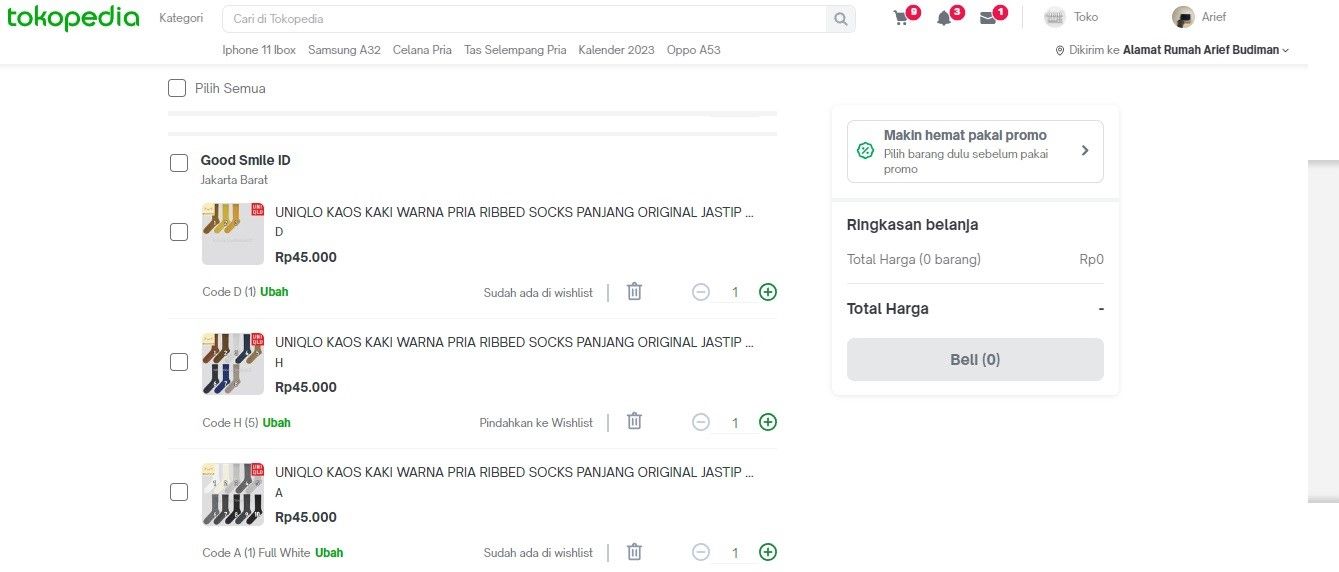Open the Good Smile ID store name
The height and width of the screenshot is (572, 1339).
[245, 160]
